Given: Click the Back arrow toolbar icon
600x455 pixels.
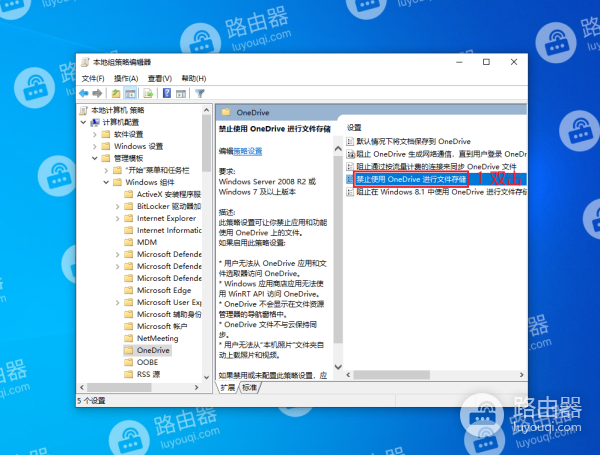Looking at the screenshot, I should [84, 93].
